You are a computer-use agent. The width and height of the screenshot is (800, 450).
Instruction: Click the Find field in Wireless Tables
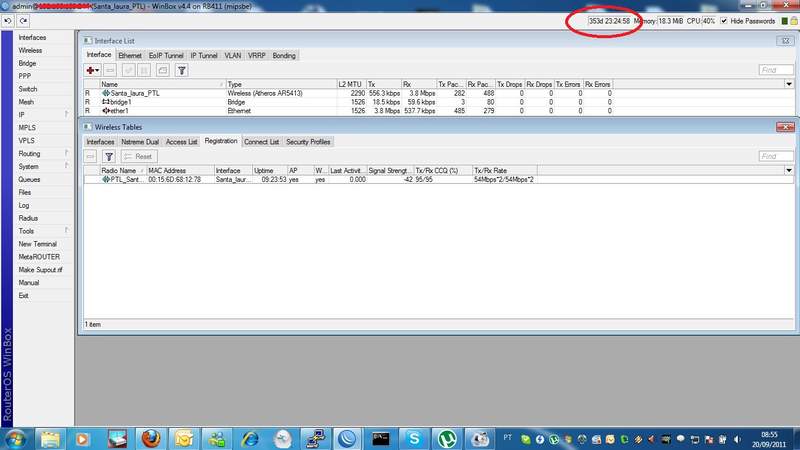coord(776,156)
